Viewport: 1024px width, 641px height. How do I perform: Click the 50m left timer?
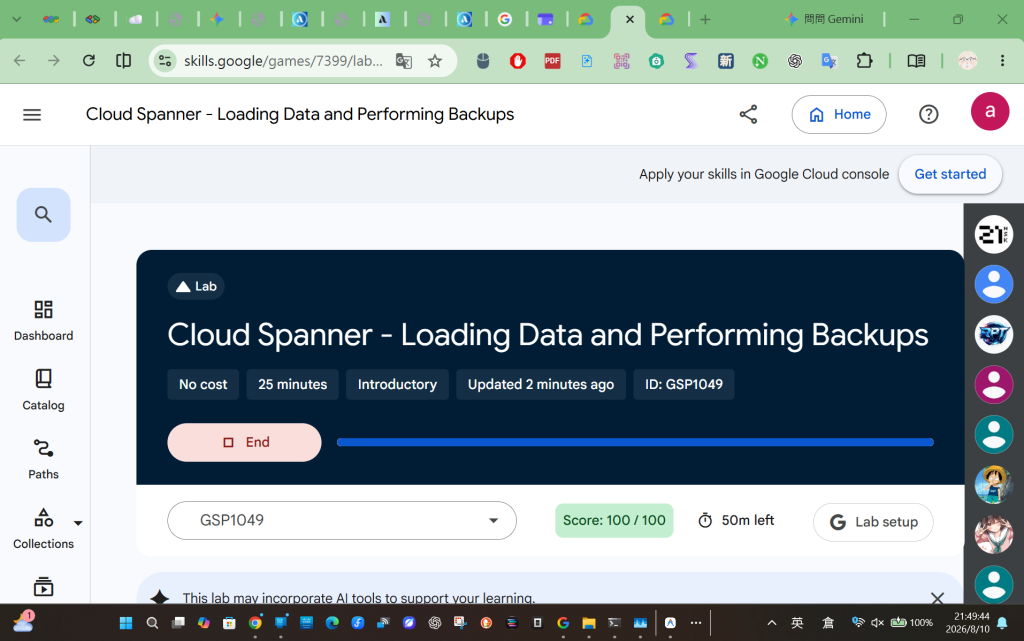tap(736, 520)
